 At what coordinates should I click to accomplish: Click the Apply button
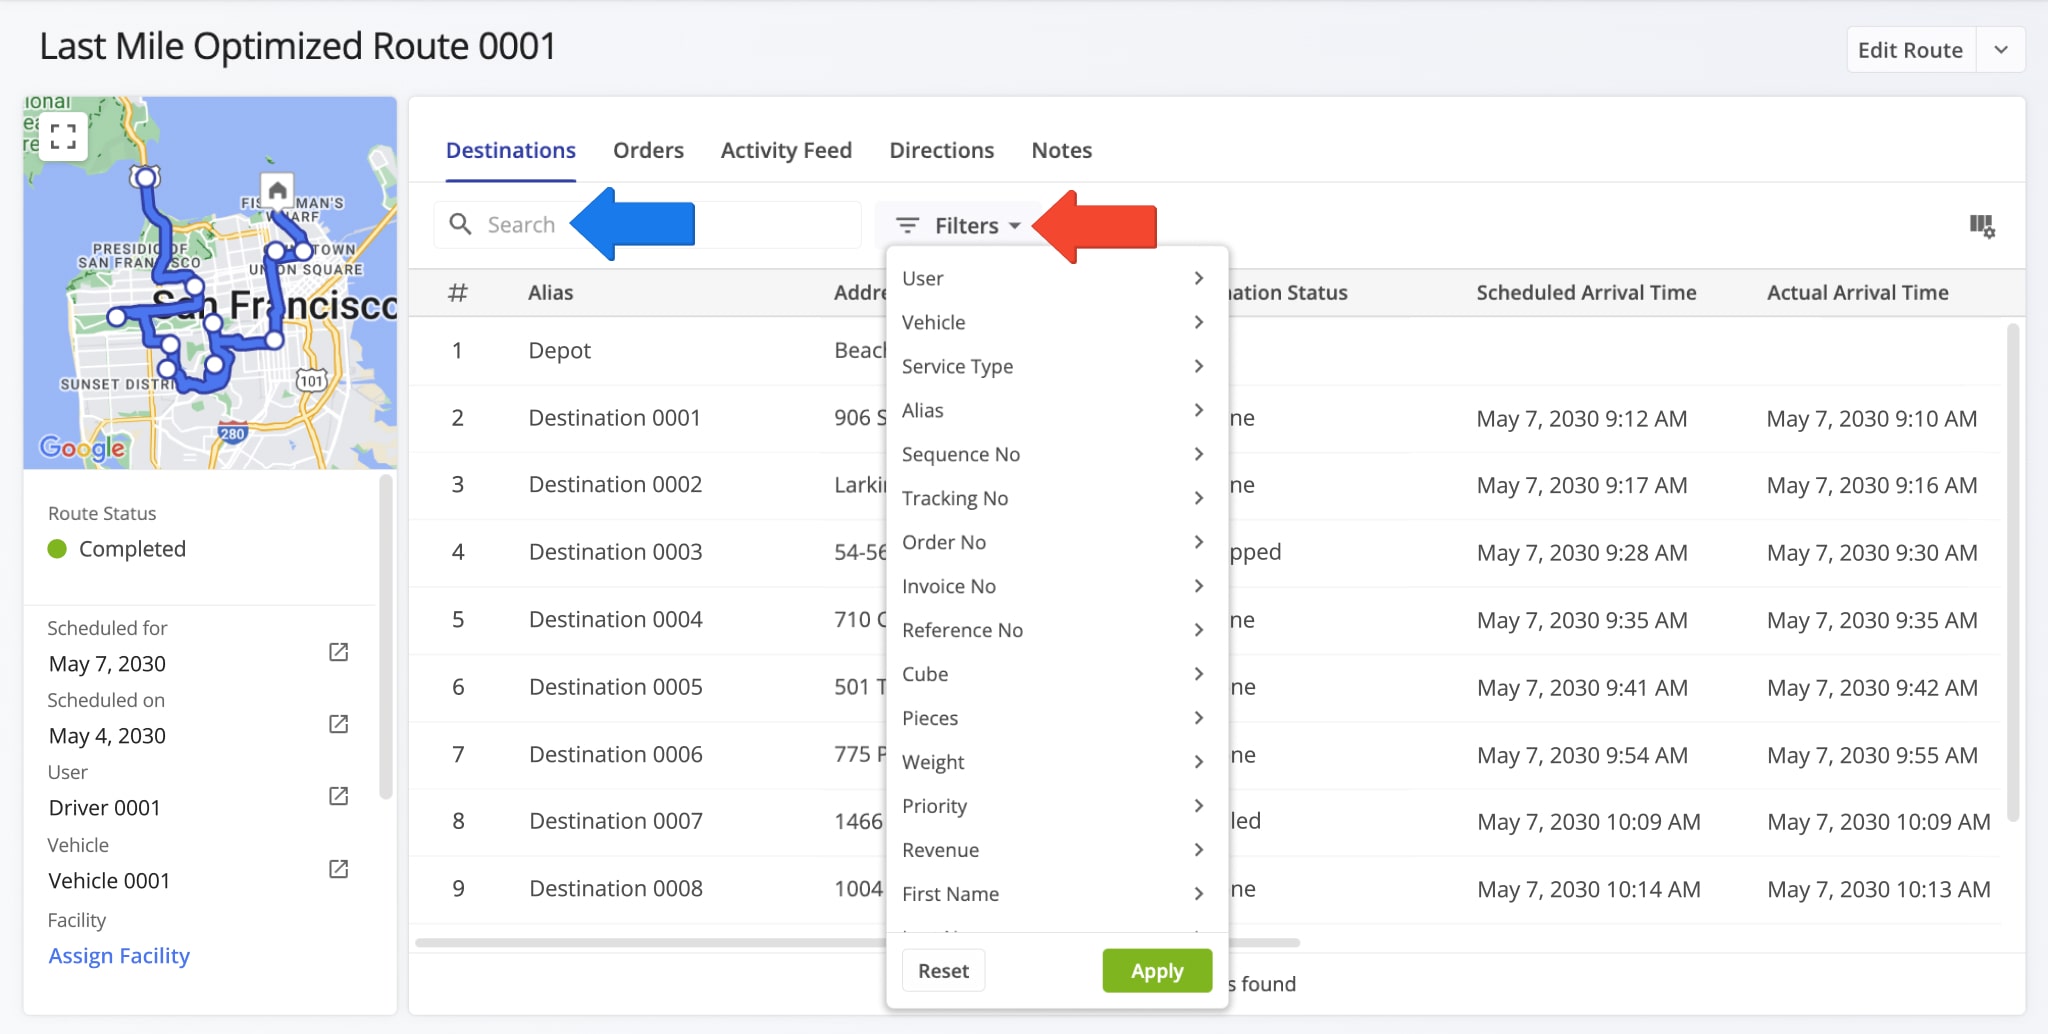[1156, 970]
